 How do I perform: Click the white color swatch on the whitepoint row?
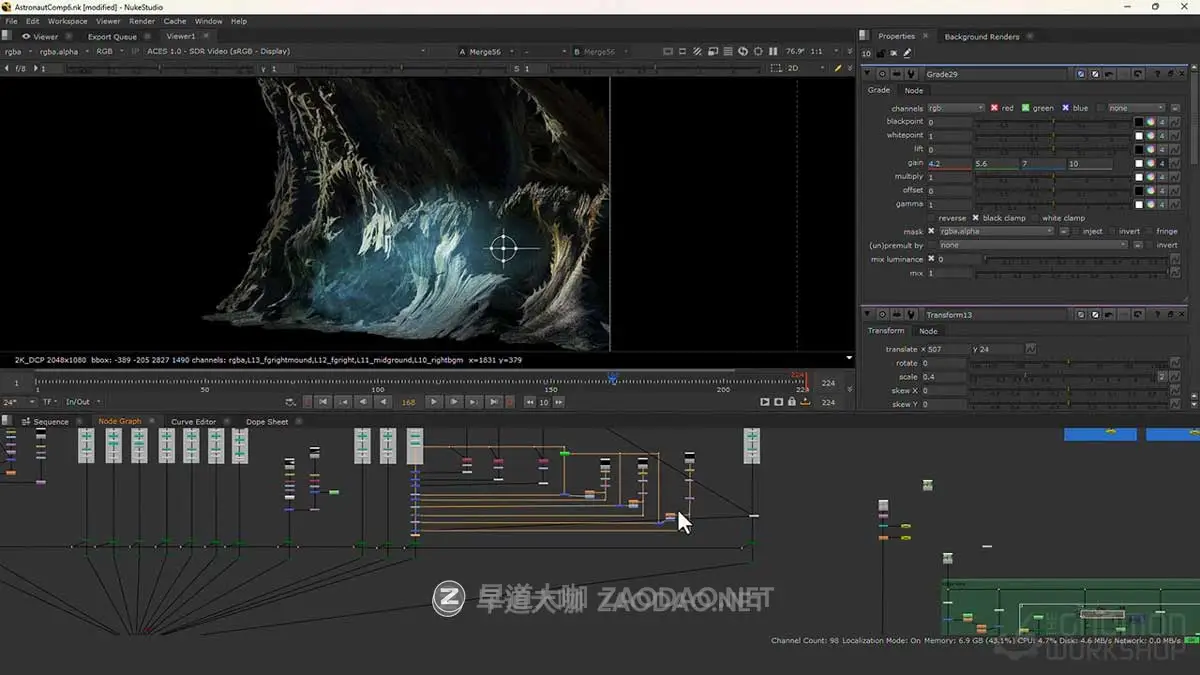tap(1139, 135)
